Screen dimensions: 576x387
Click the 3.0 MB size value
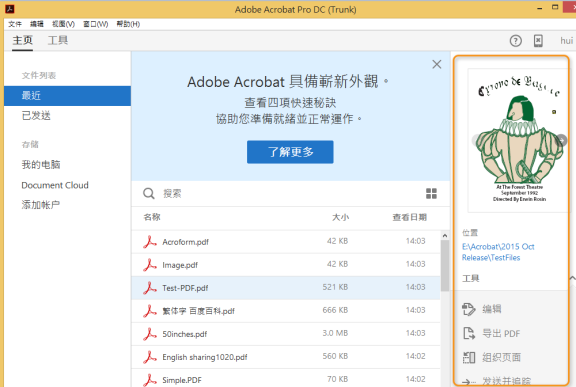tap(335, 333)
